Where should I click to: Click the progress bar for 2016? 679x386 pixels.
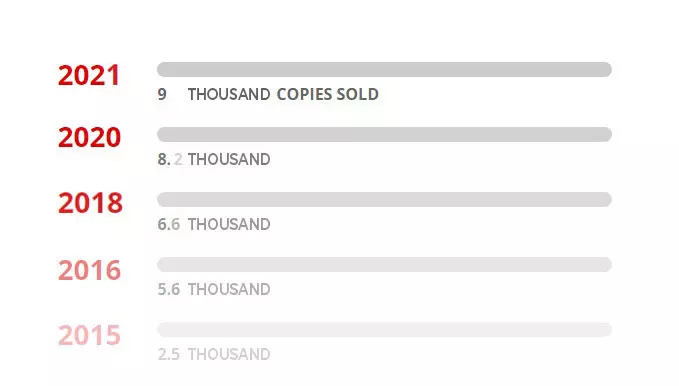(384, 264)
